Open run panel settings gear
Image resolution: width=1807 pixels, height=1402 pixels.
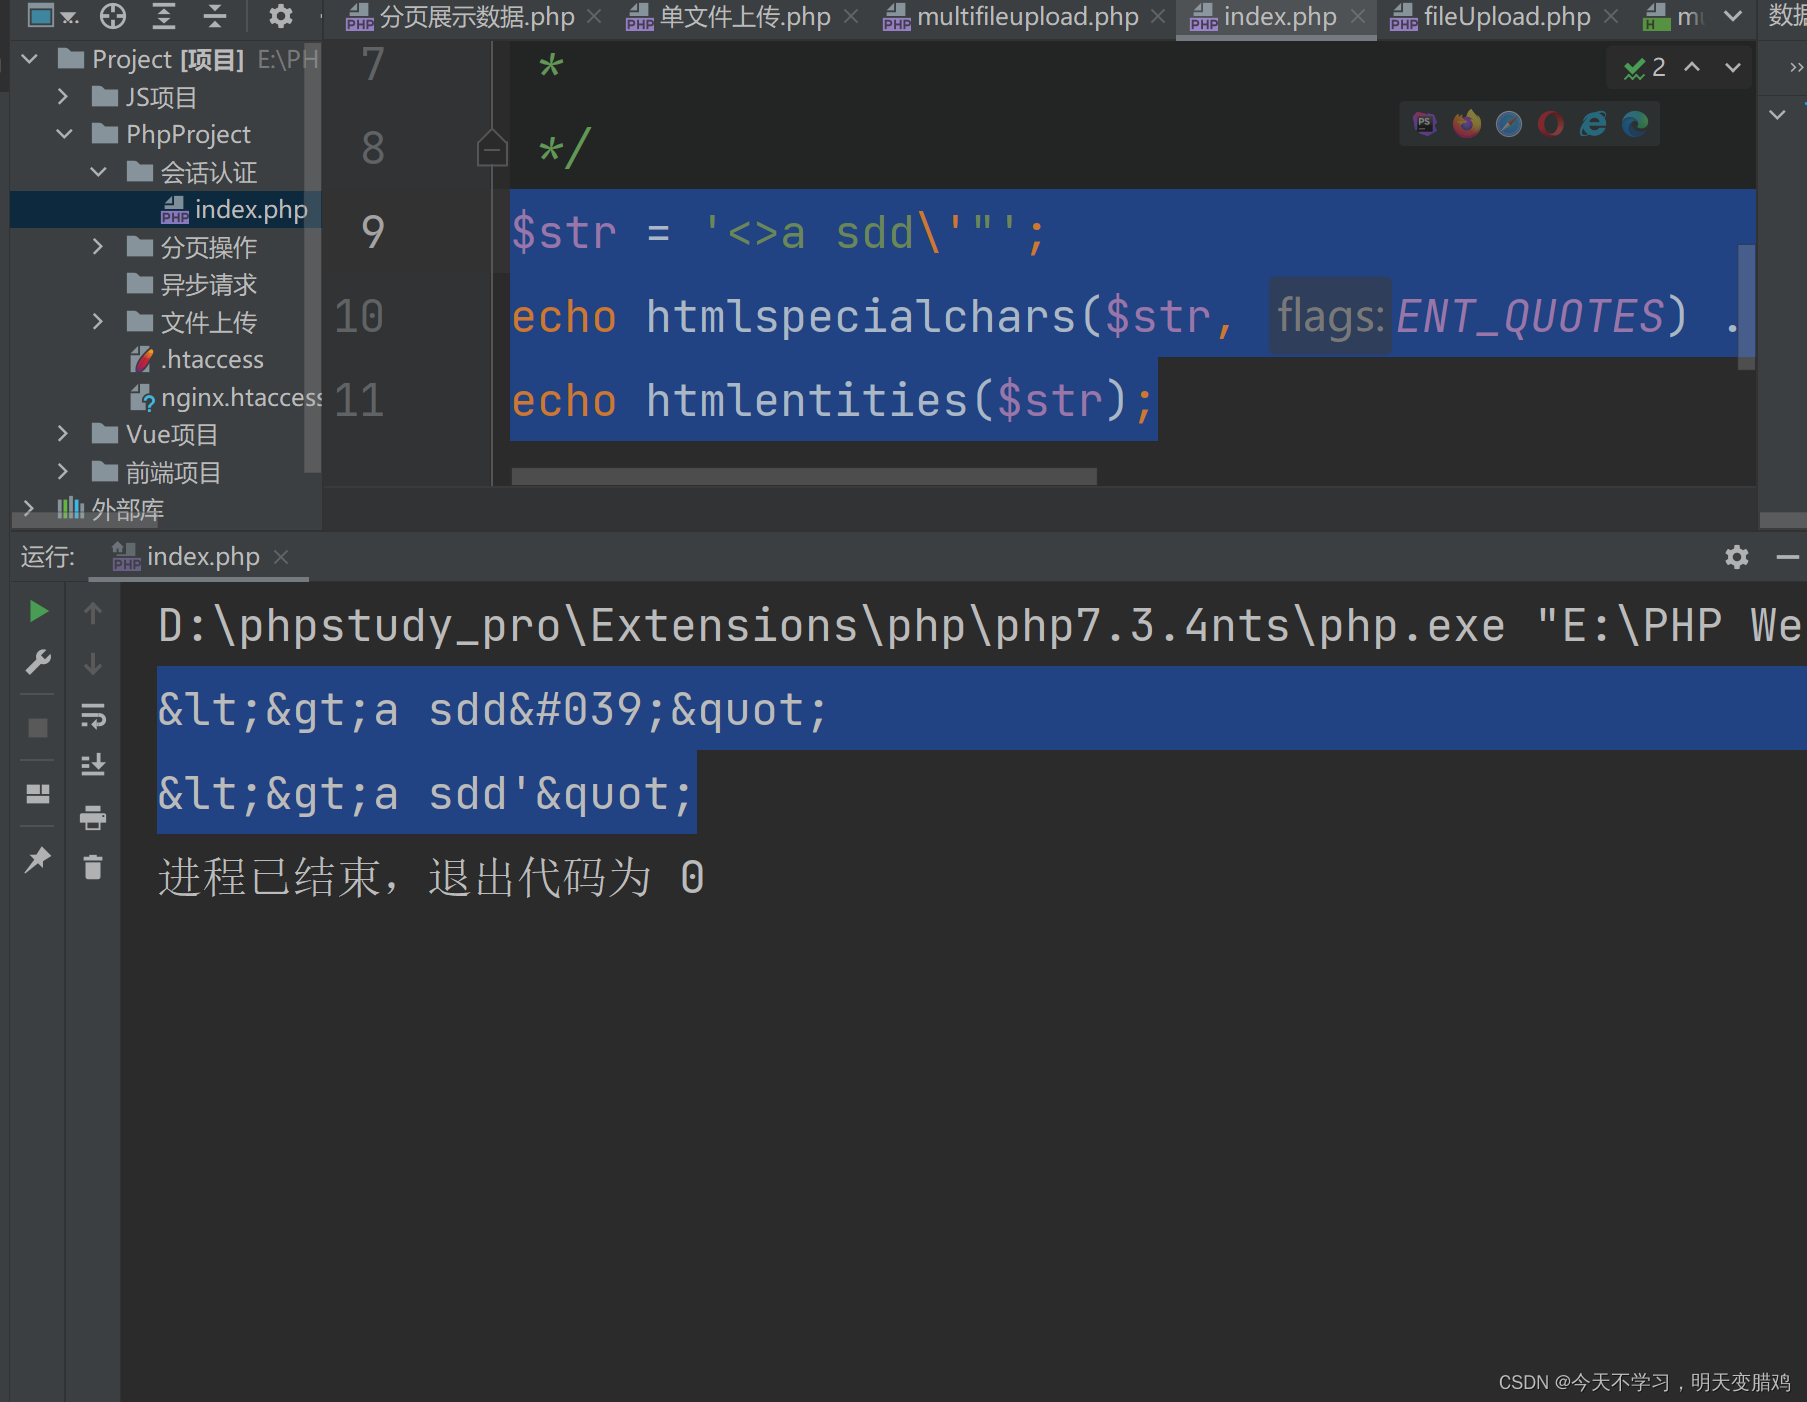[1737, 557]
